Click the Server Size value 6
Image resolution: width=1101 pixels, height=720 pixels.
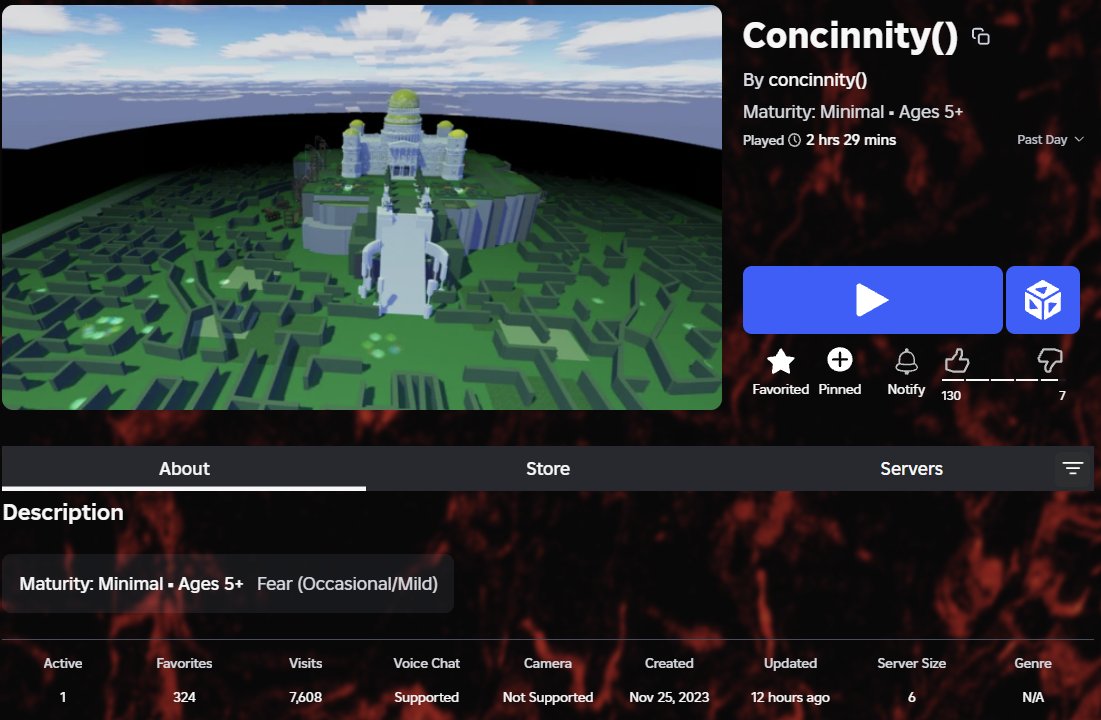[911, 698]
